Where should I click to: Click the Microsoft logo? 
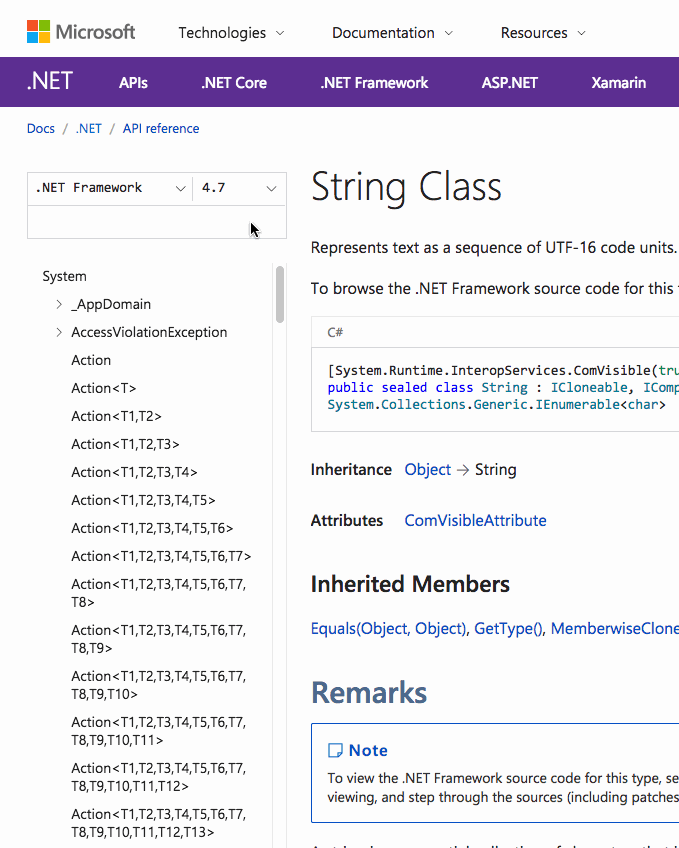[x=80, y=31]
